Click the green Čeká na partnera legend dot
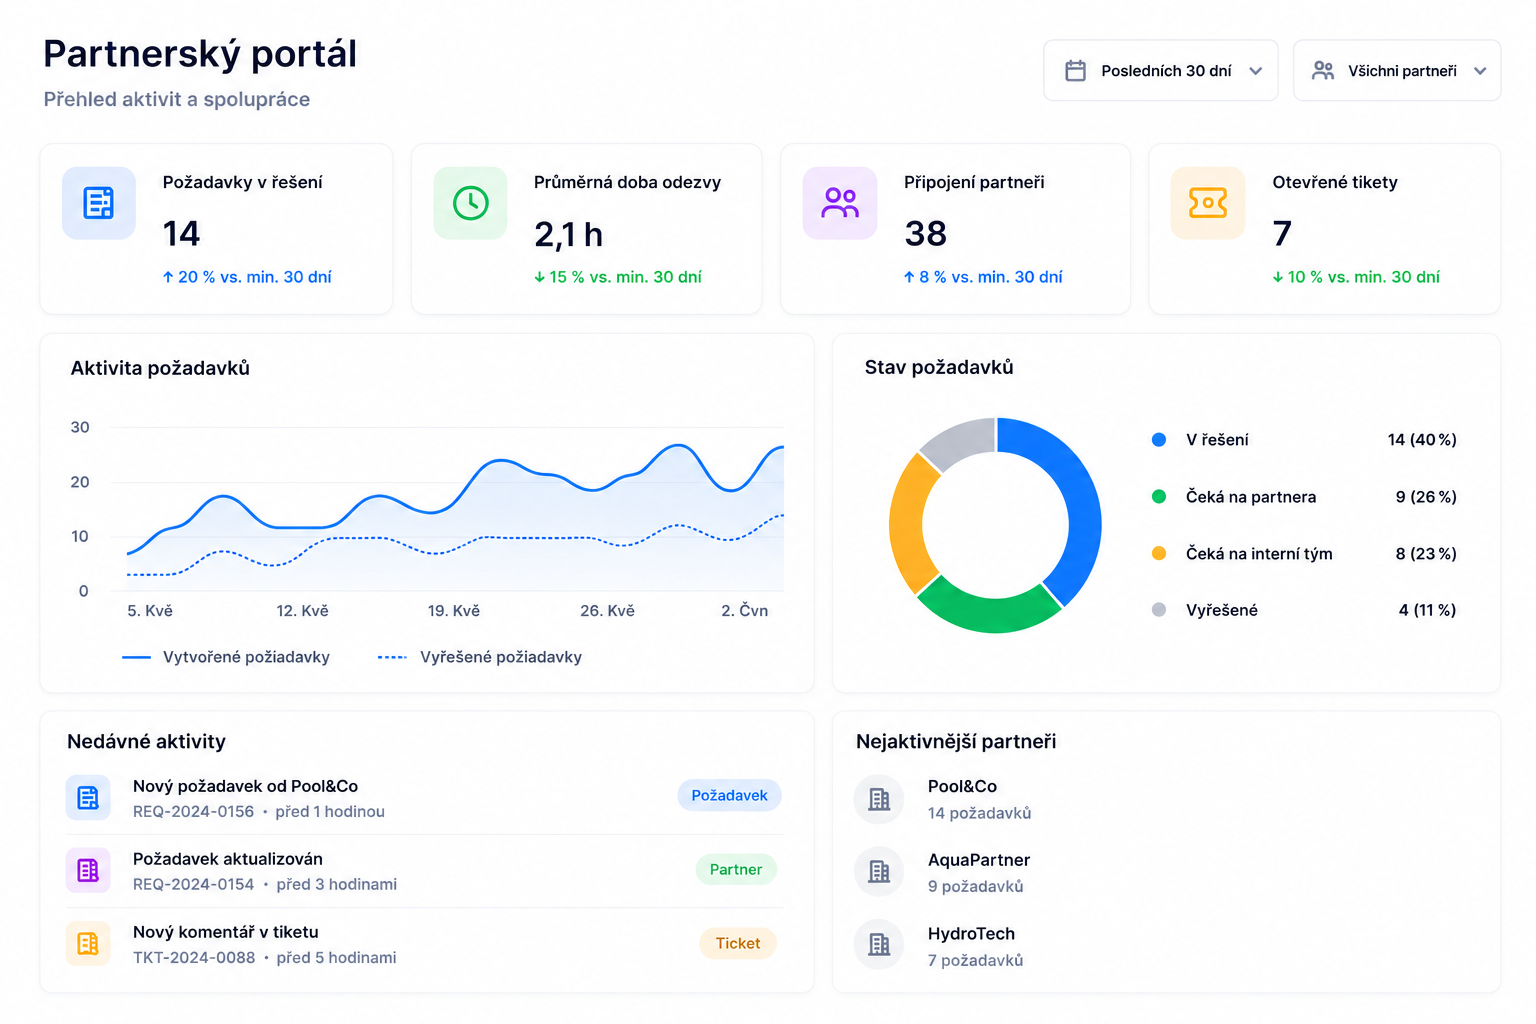 [x=1159, y=497]
